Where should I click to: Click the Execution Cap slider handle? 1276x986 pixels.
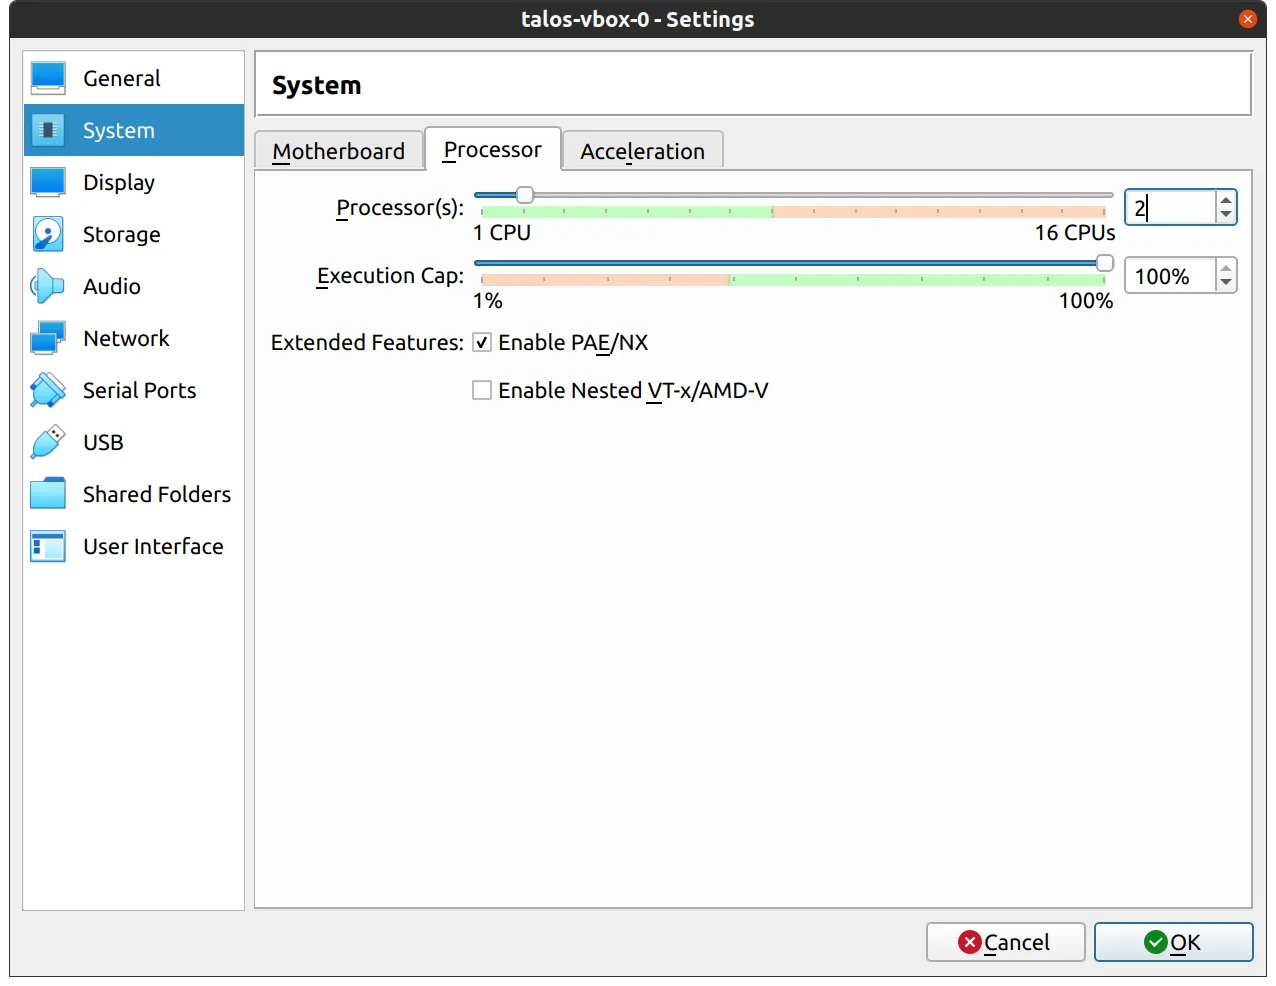[1104, 263]
